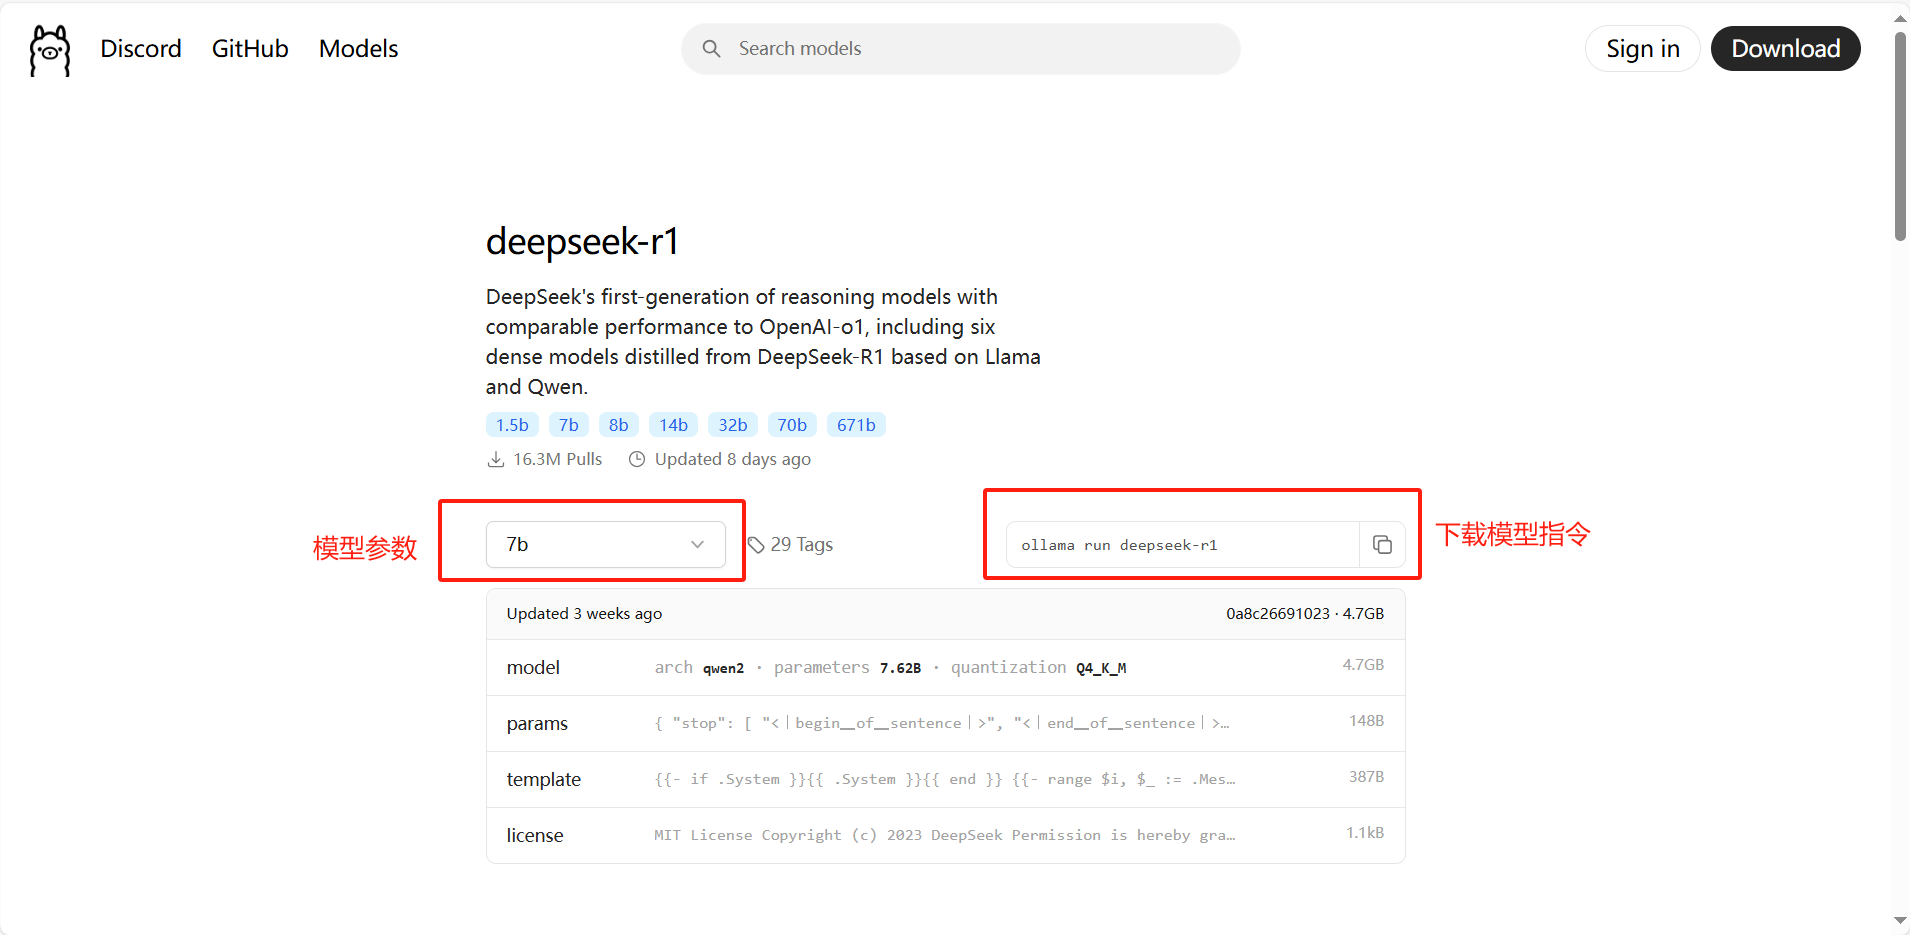Click the scrollbar down arrow
1910x935 pixels.
(x=1900, y=921)
